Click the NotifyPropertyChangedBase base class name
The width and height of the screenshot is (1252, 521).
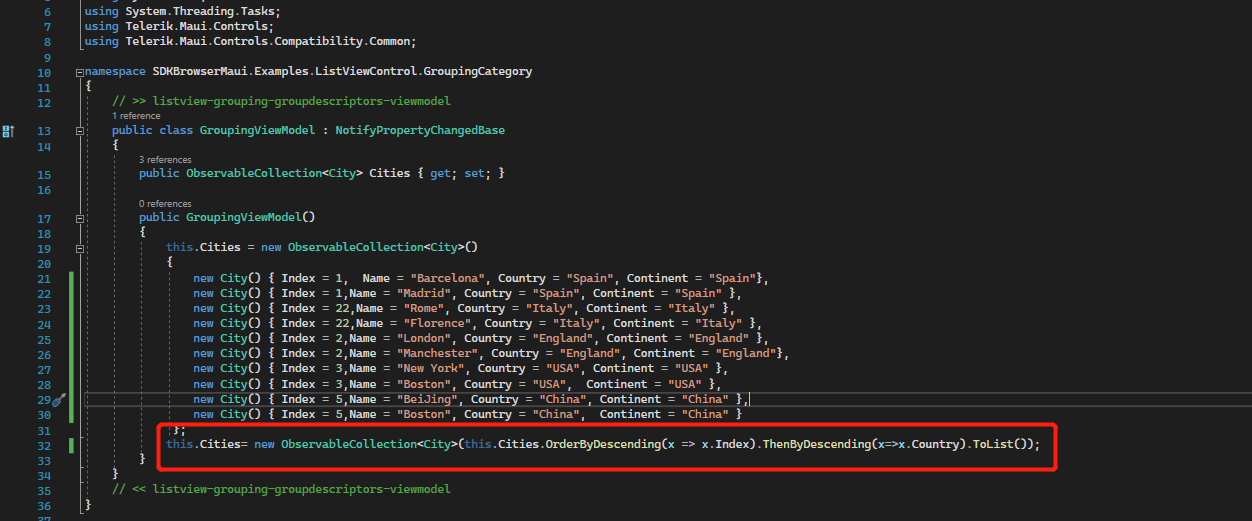tap(419, 131)
